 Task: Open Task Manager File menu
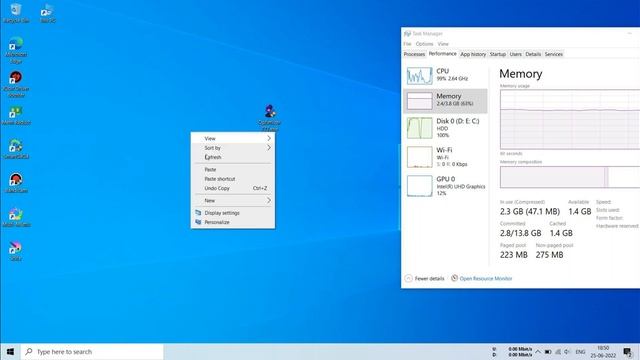coord(407,44)
